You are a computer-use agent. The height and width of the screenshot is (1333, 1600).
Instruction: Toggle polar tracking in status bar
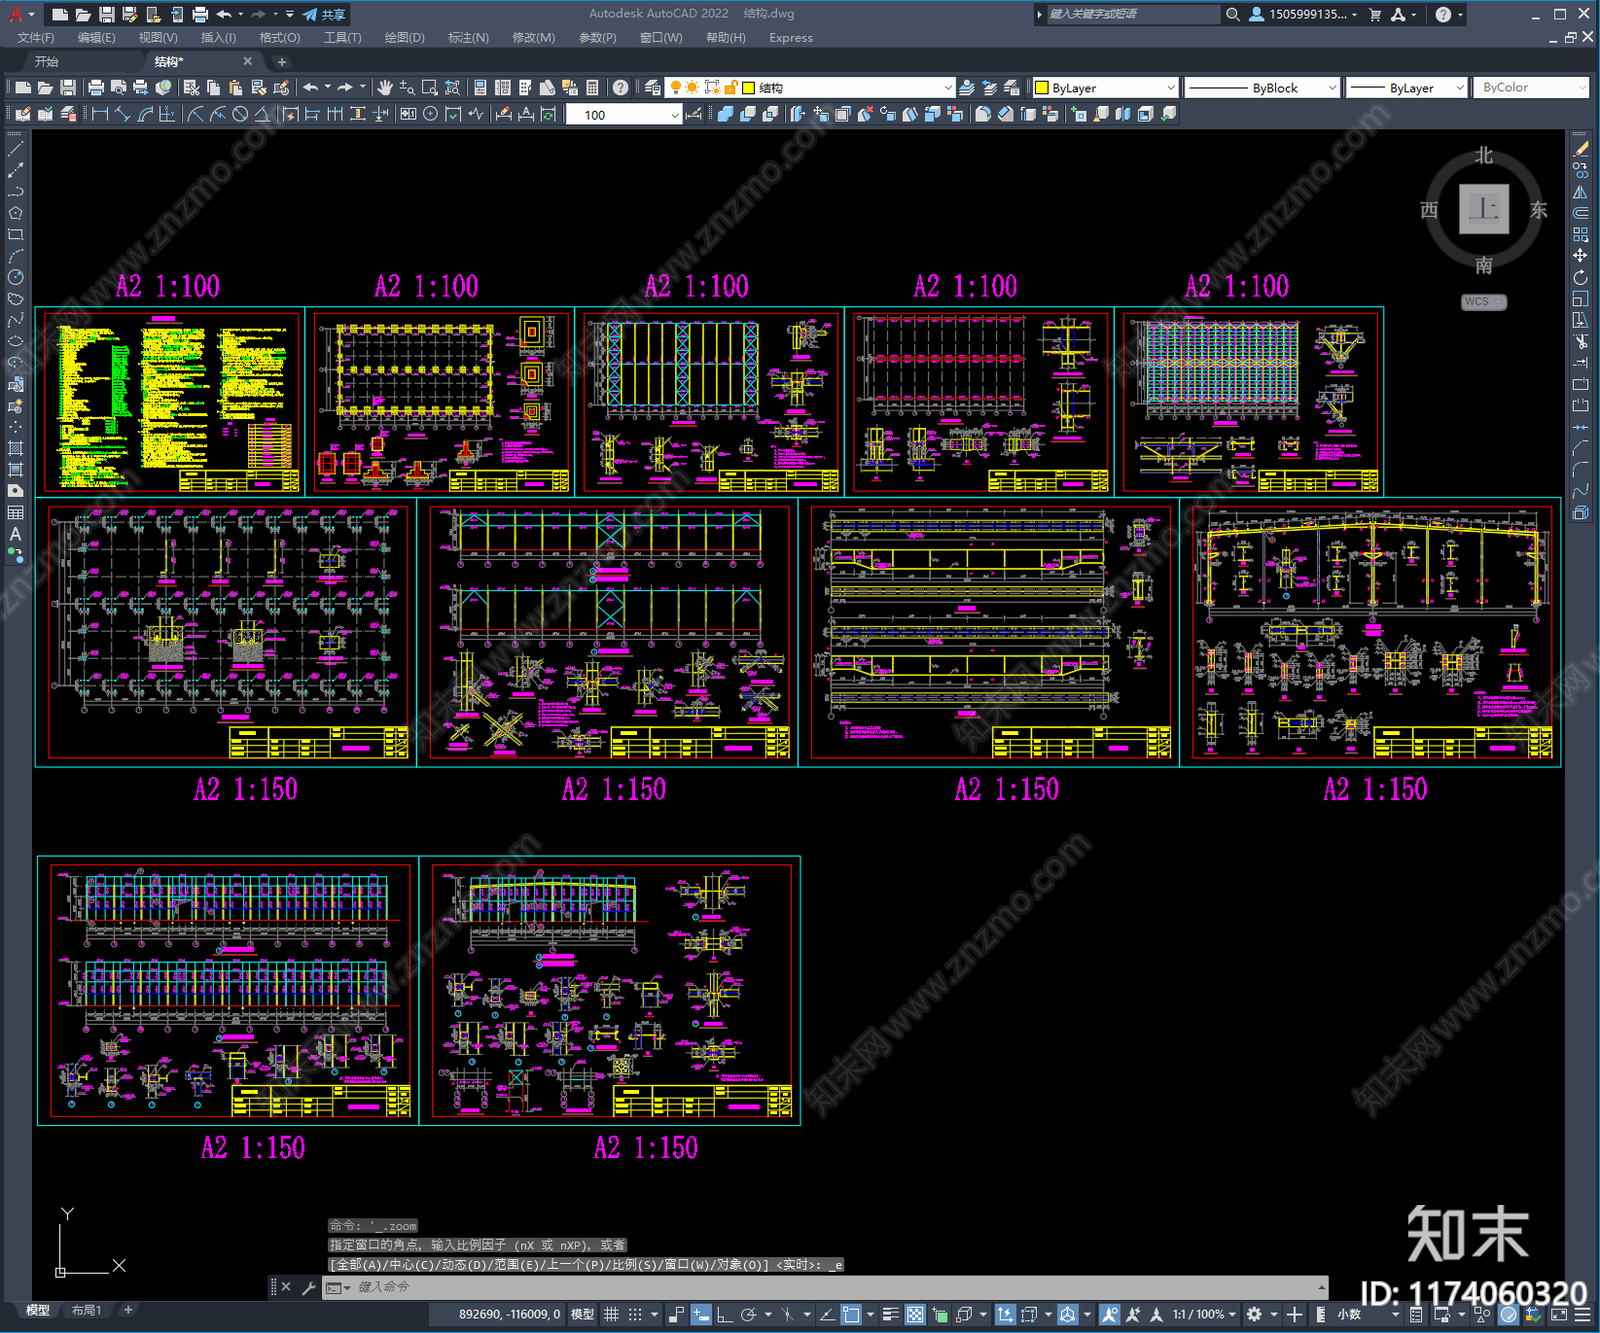(x=747, y=1314)
